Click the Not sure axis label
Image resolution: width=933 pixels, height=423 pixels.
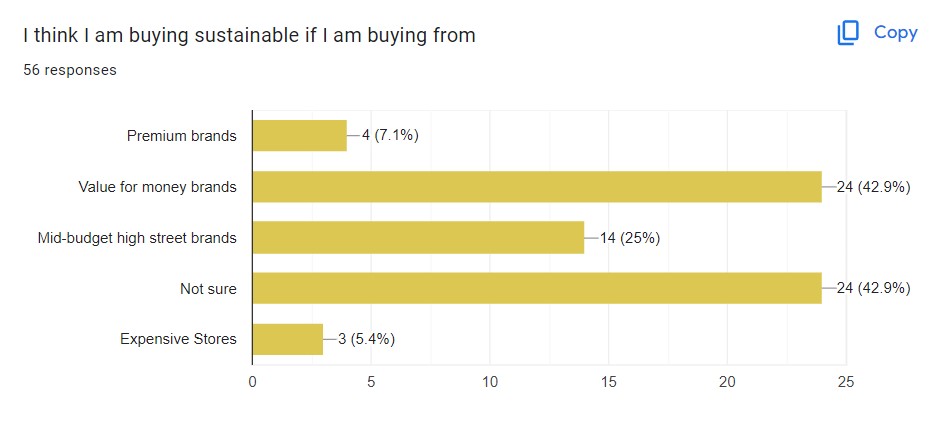[208, 289]
